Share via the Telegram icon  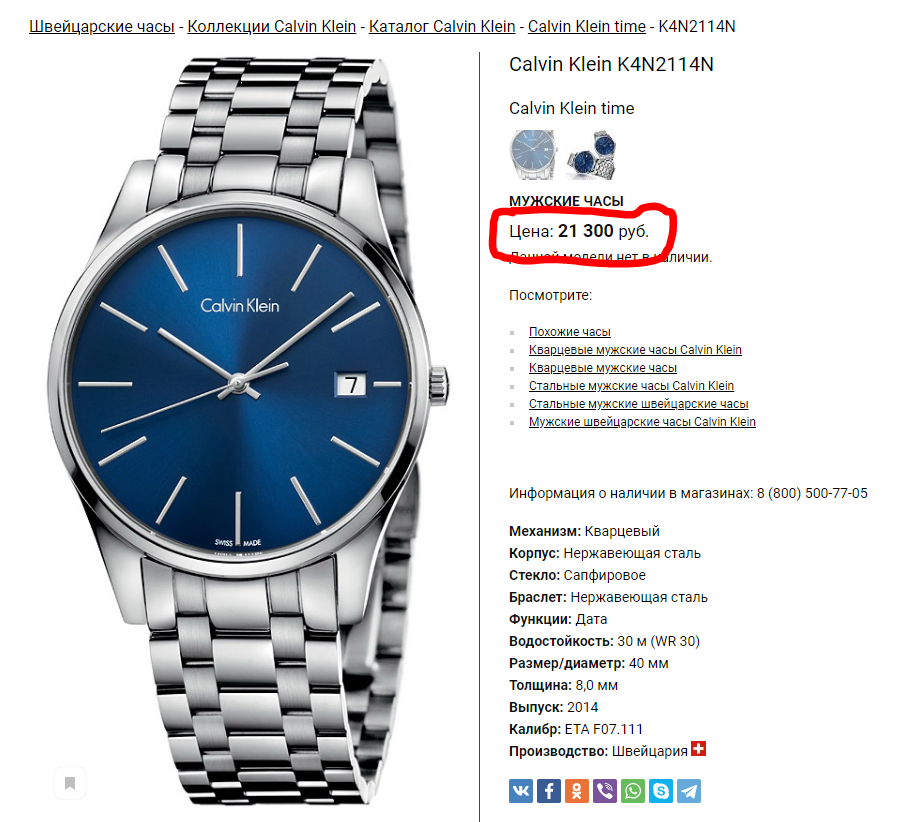pos(689,791)
